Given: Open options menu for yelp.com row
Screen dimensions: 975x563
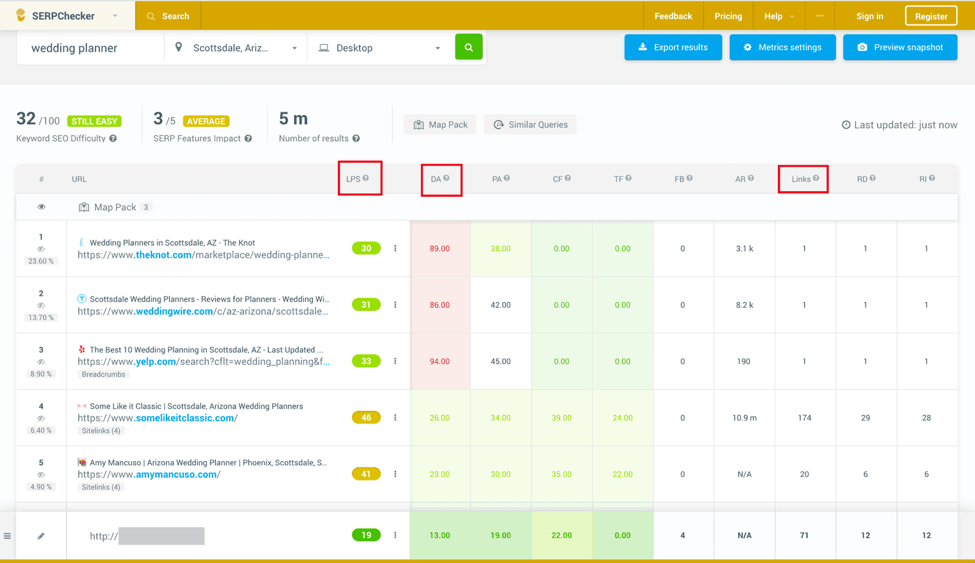Looking at the screenshot, I should point(395,361).
